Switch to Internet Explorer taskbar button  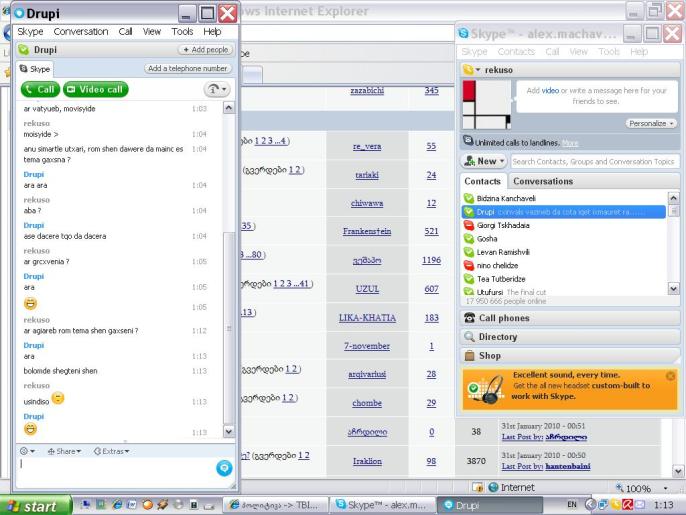click(276, 505)
